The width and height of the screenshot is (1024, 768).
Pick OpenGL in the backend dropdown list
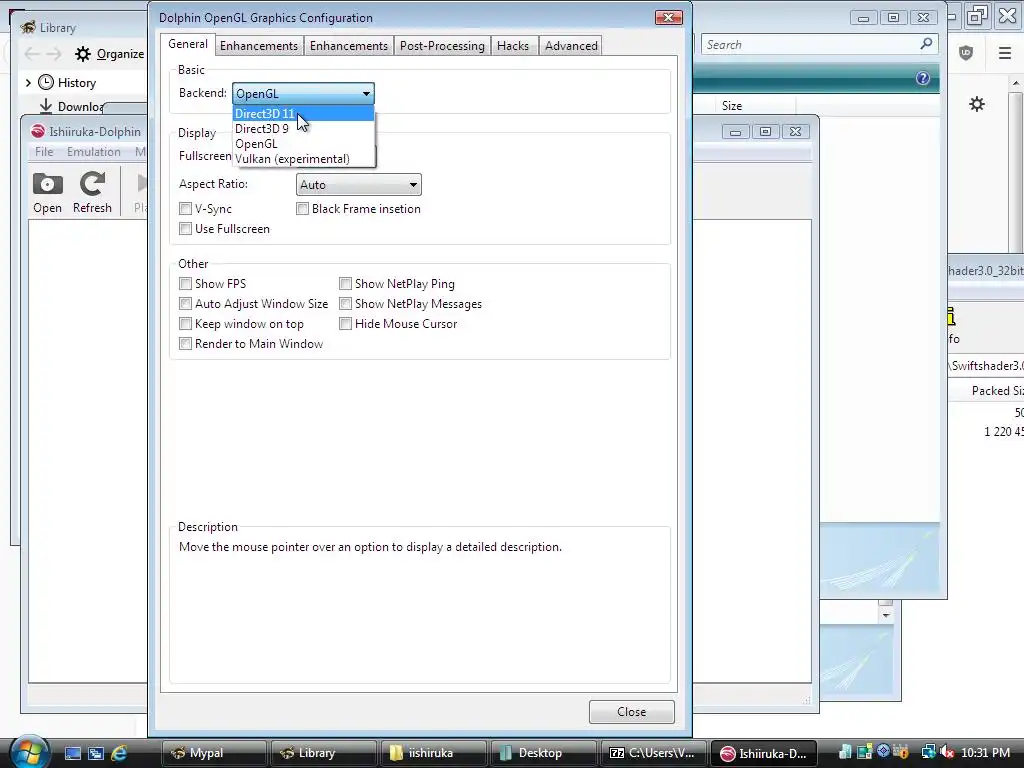pyautogui.click(x=304, y=144)
